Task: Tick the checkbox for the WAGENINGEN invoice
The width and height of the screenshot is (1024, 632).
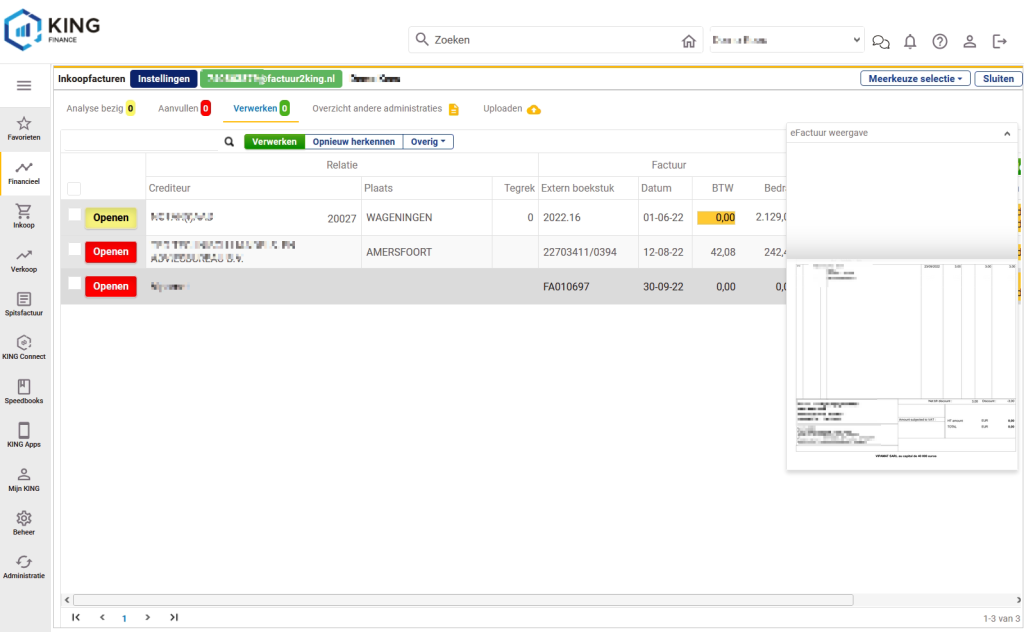Action: pos(75,215)
